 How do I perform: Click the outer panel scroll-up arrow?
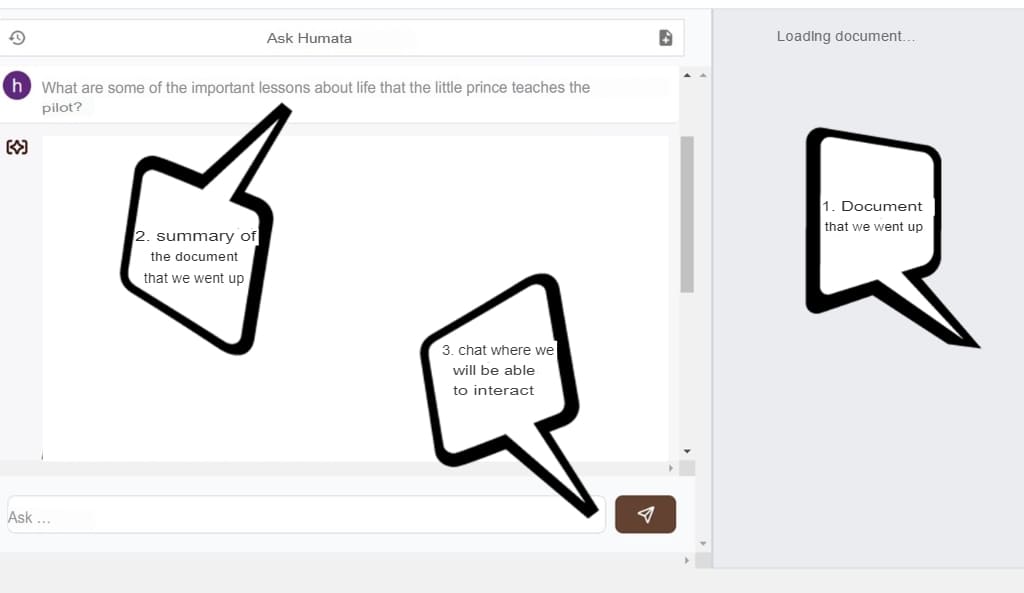pos(702,75)
